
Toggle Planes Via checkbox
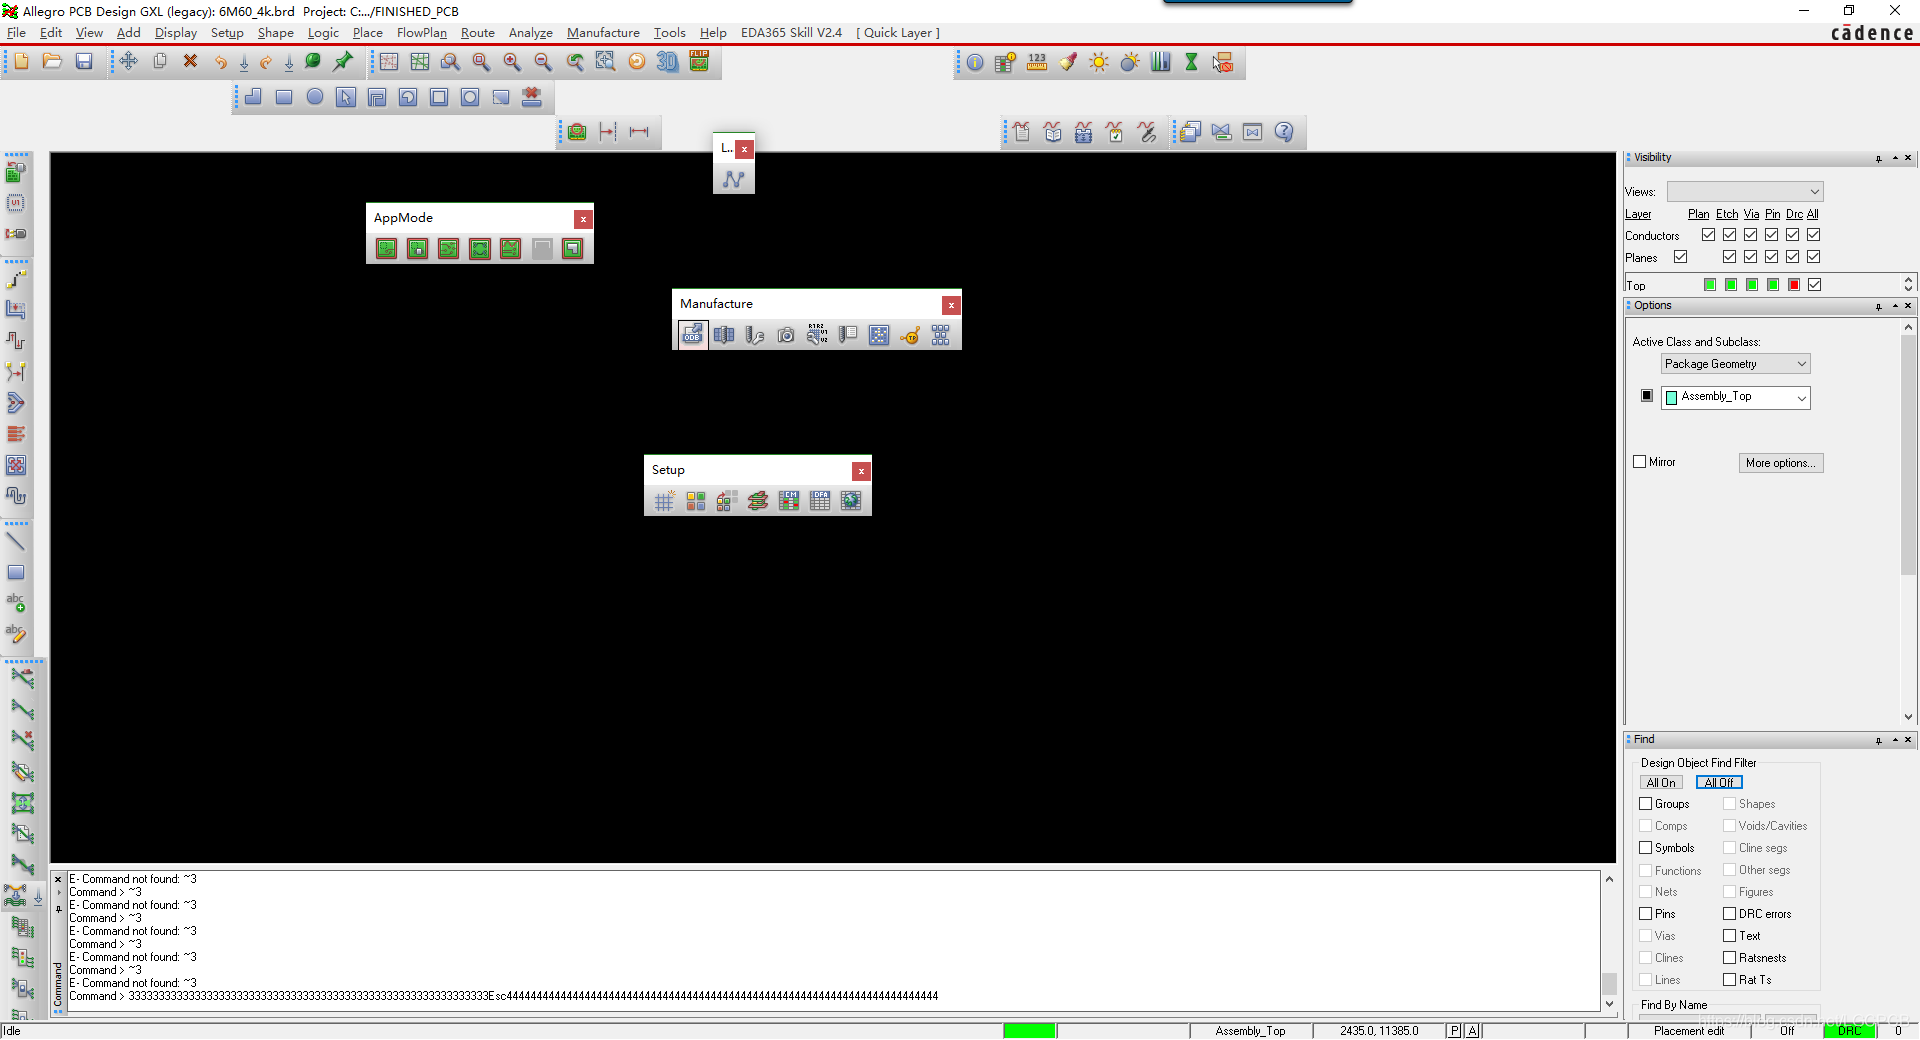point(1750,257)
